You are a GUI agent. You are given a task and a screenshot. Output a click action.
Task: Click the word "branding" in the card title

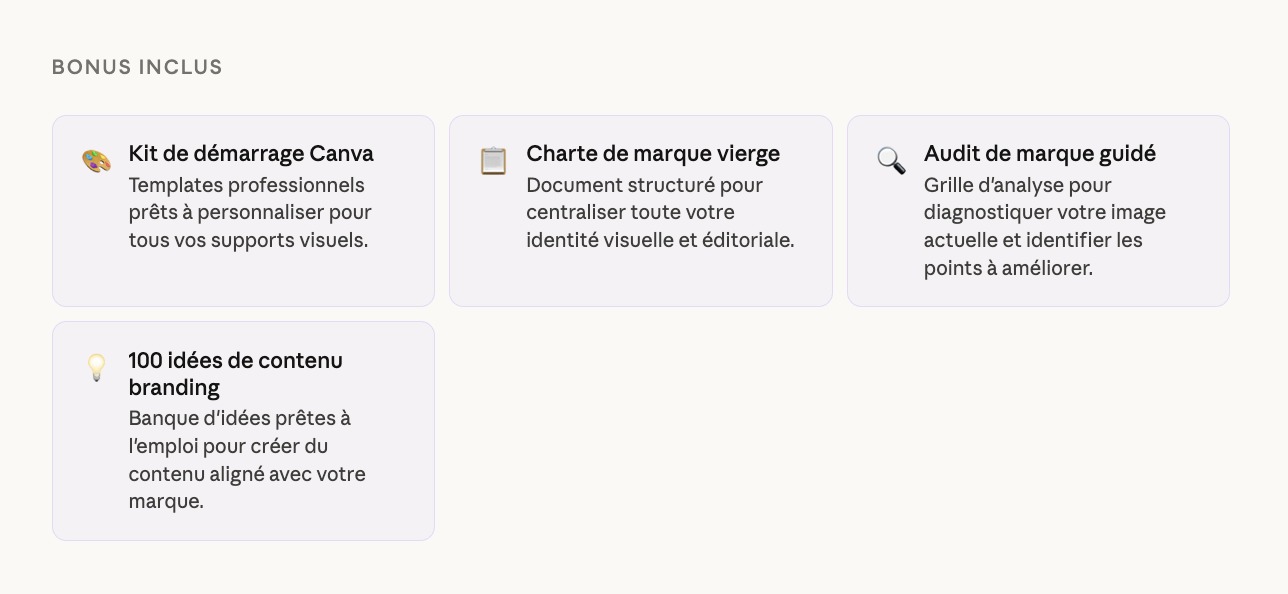pyautogui.click(x=174, y=388)
